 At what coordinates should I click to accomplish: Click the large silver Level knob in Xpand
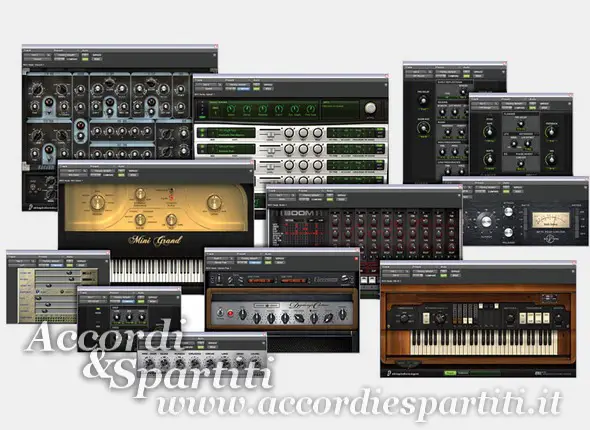(370, 108)
